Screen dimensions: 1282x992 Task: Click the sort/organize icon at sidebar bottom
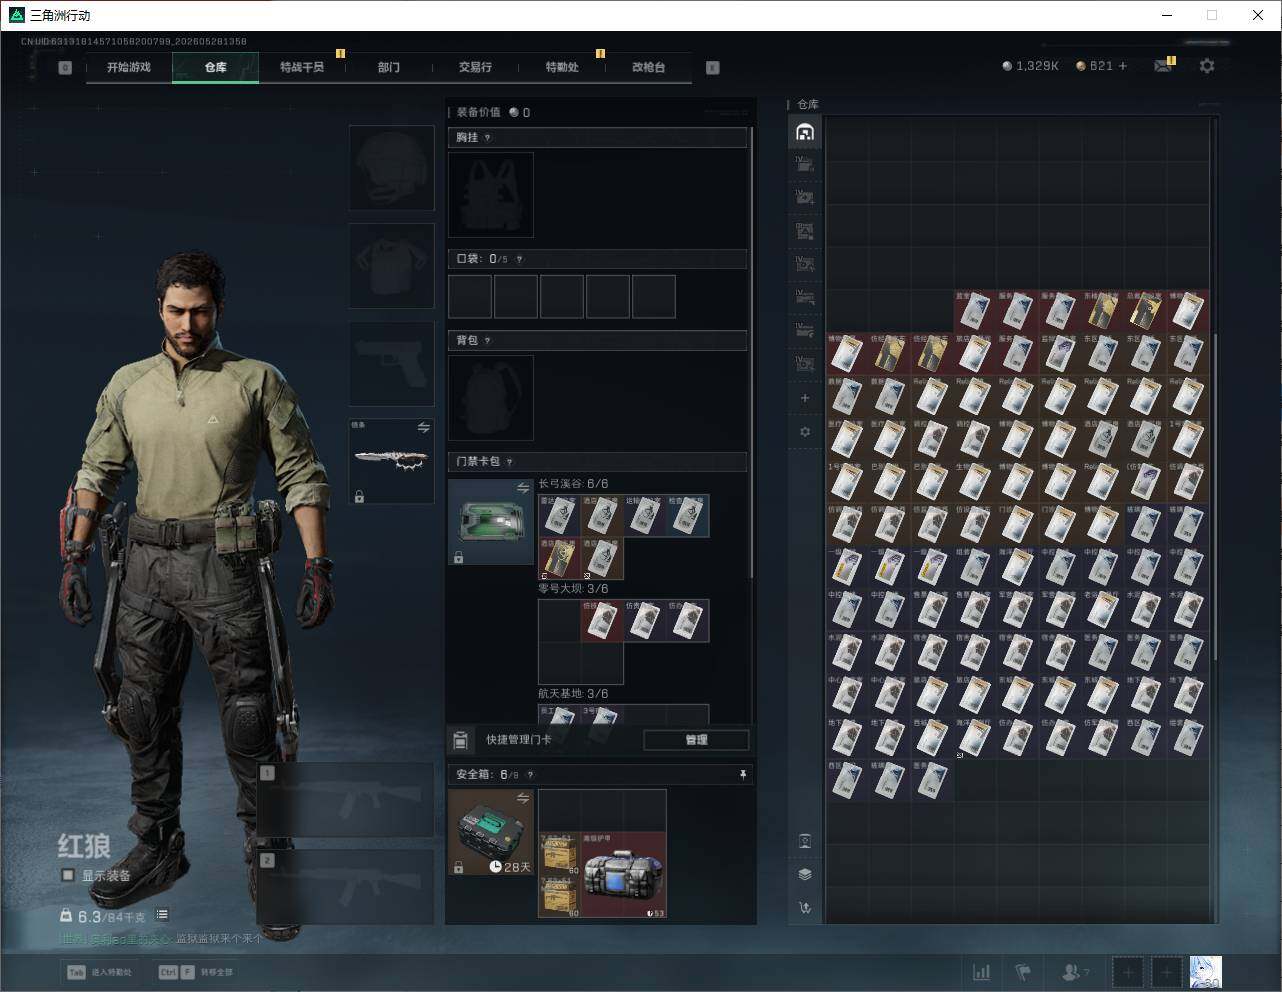coord(805,908)
